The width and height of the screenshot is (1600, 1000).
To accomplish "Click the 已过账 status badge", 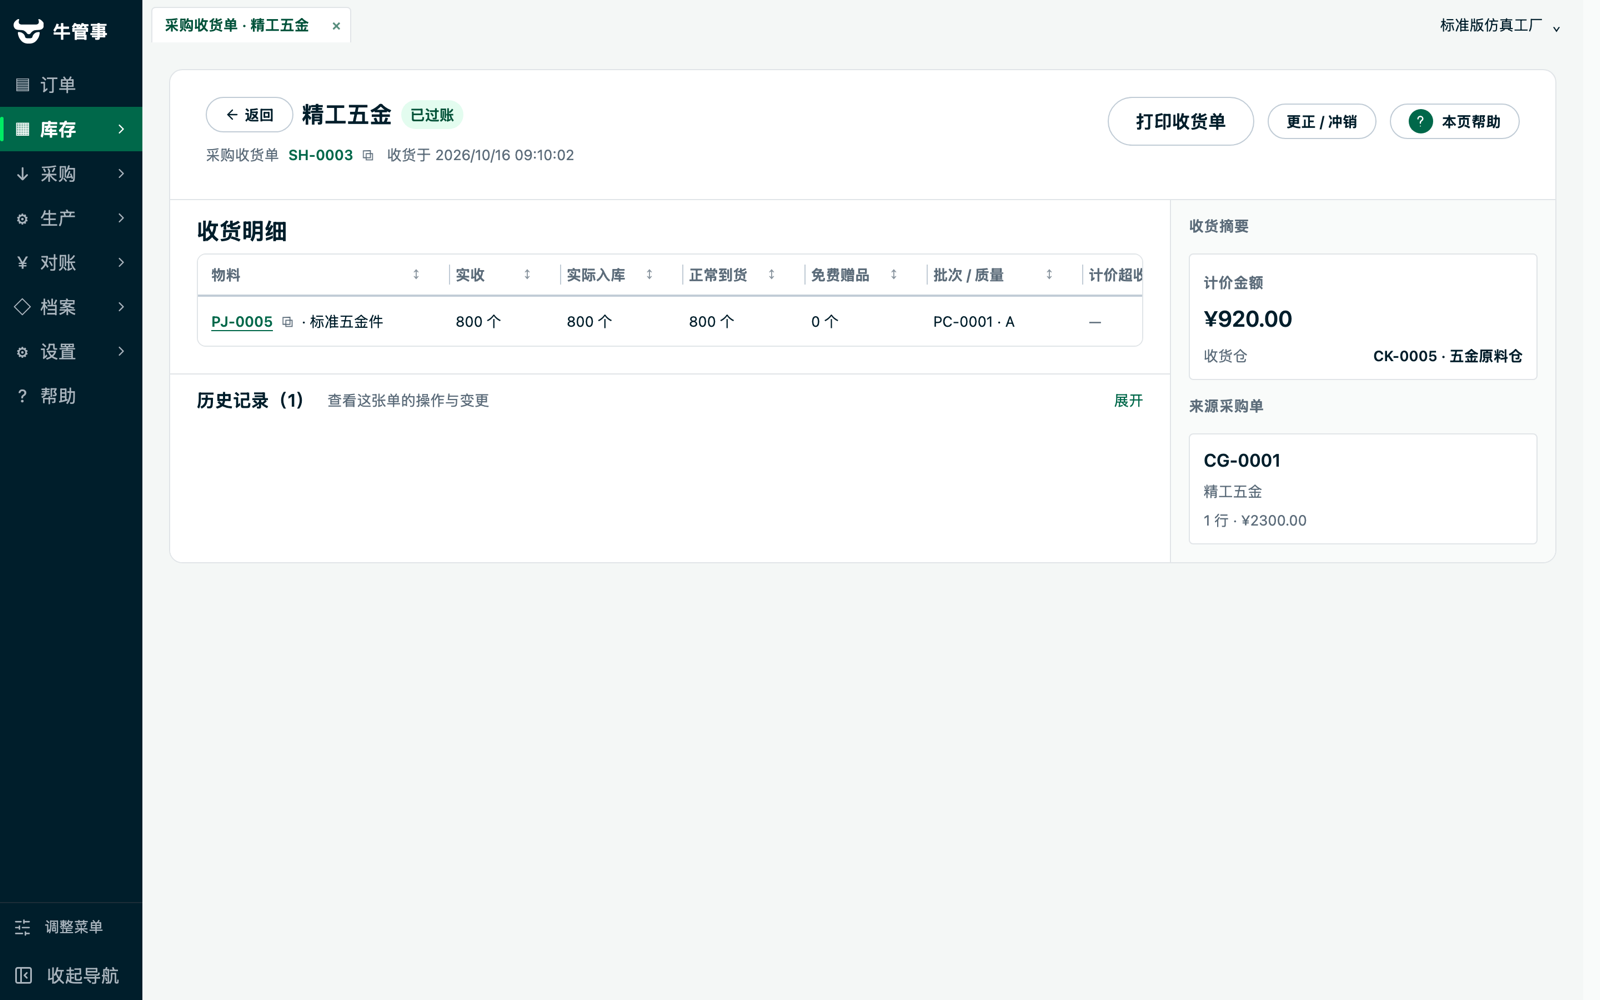I will coord(432,115).
